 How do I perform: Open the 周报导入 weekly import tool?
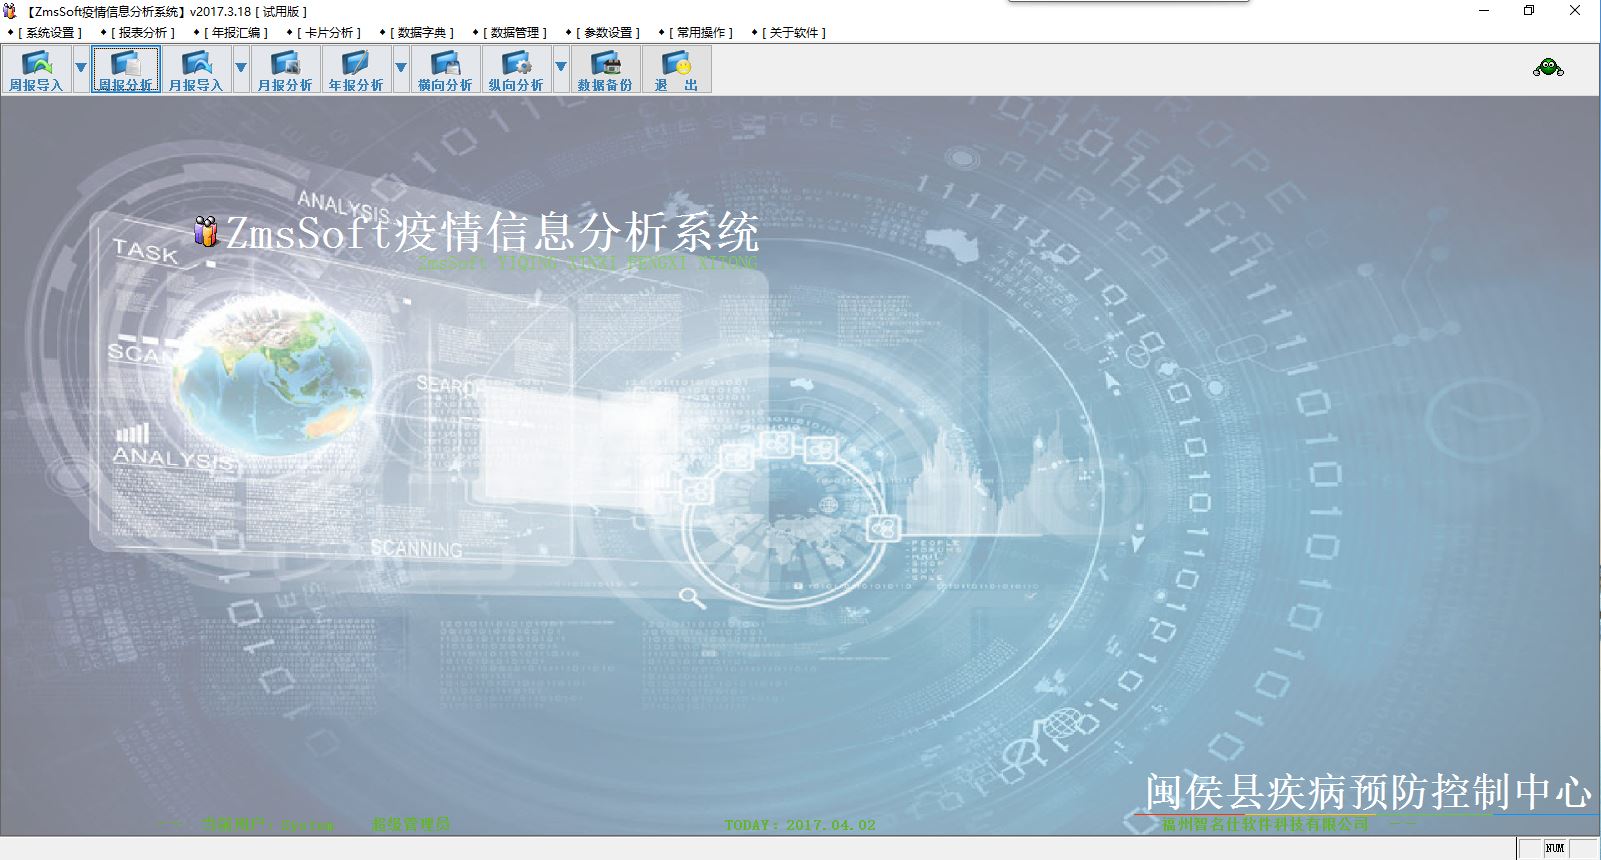(36, 70)
